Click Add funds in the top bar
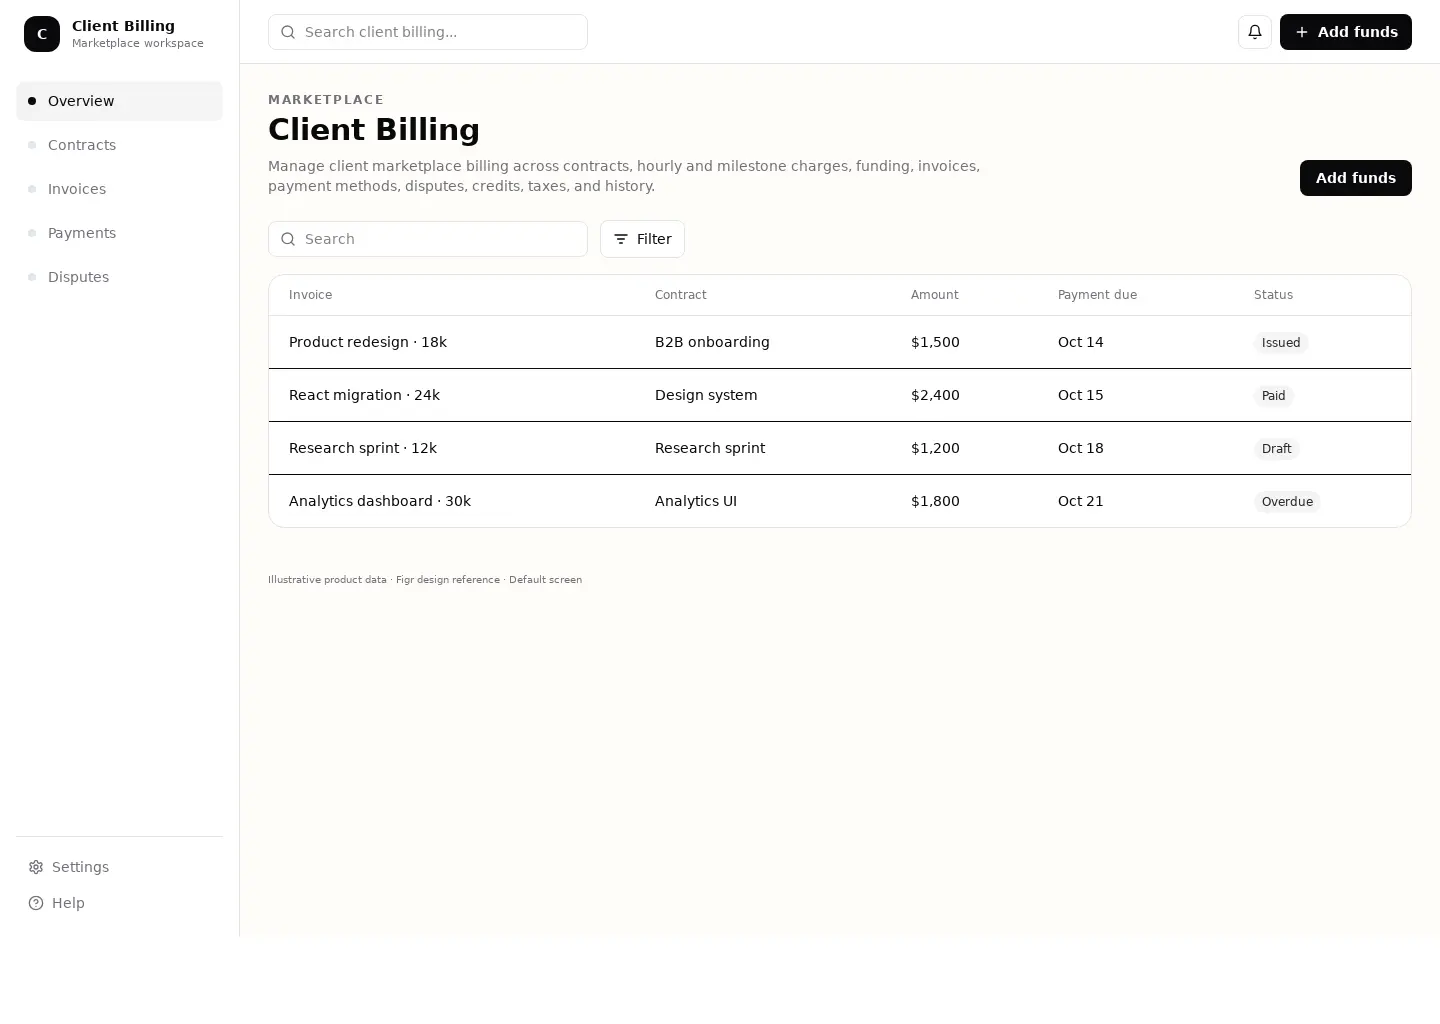Image resolution: width=1440 pixels, height=1024 pixels. [x=1346, y=32]
